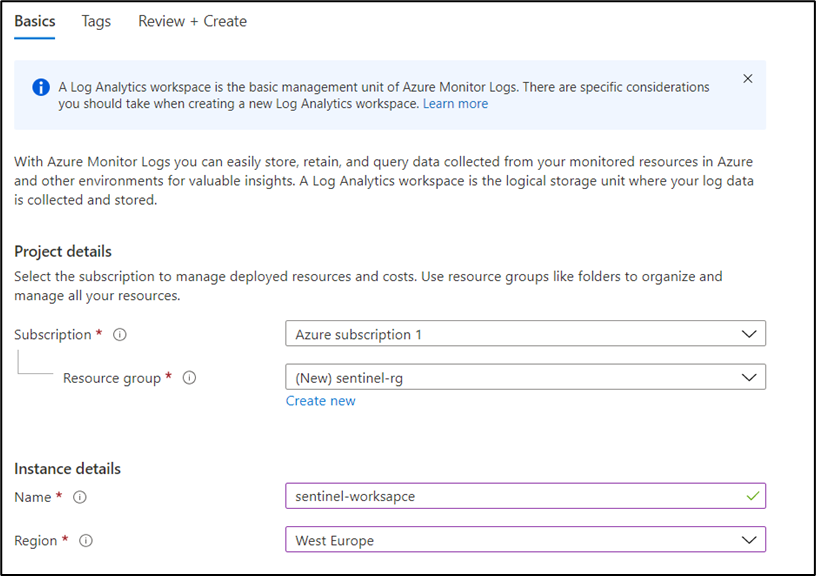Image resolution: width=816 pixels, height=576 pixels.
Task: Open the Review + Create tab
Action: [193, 21]
